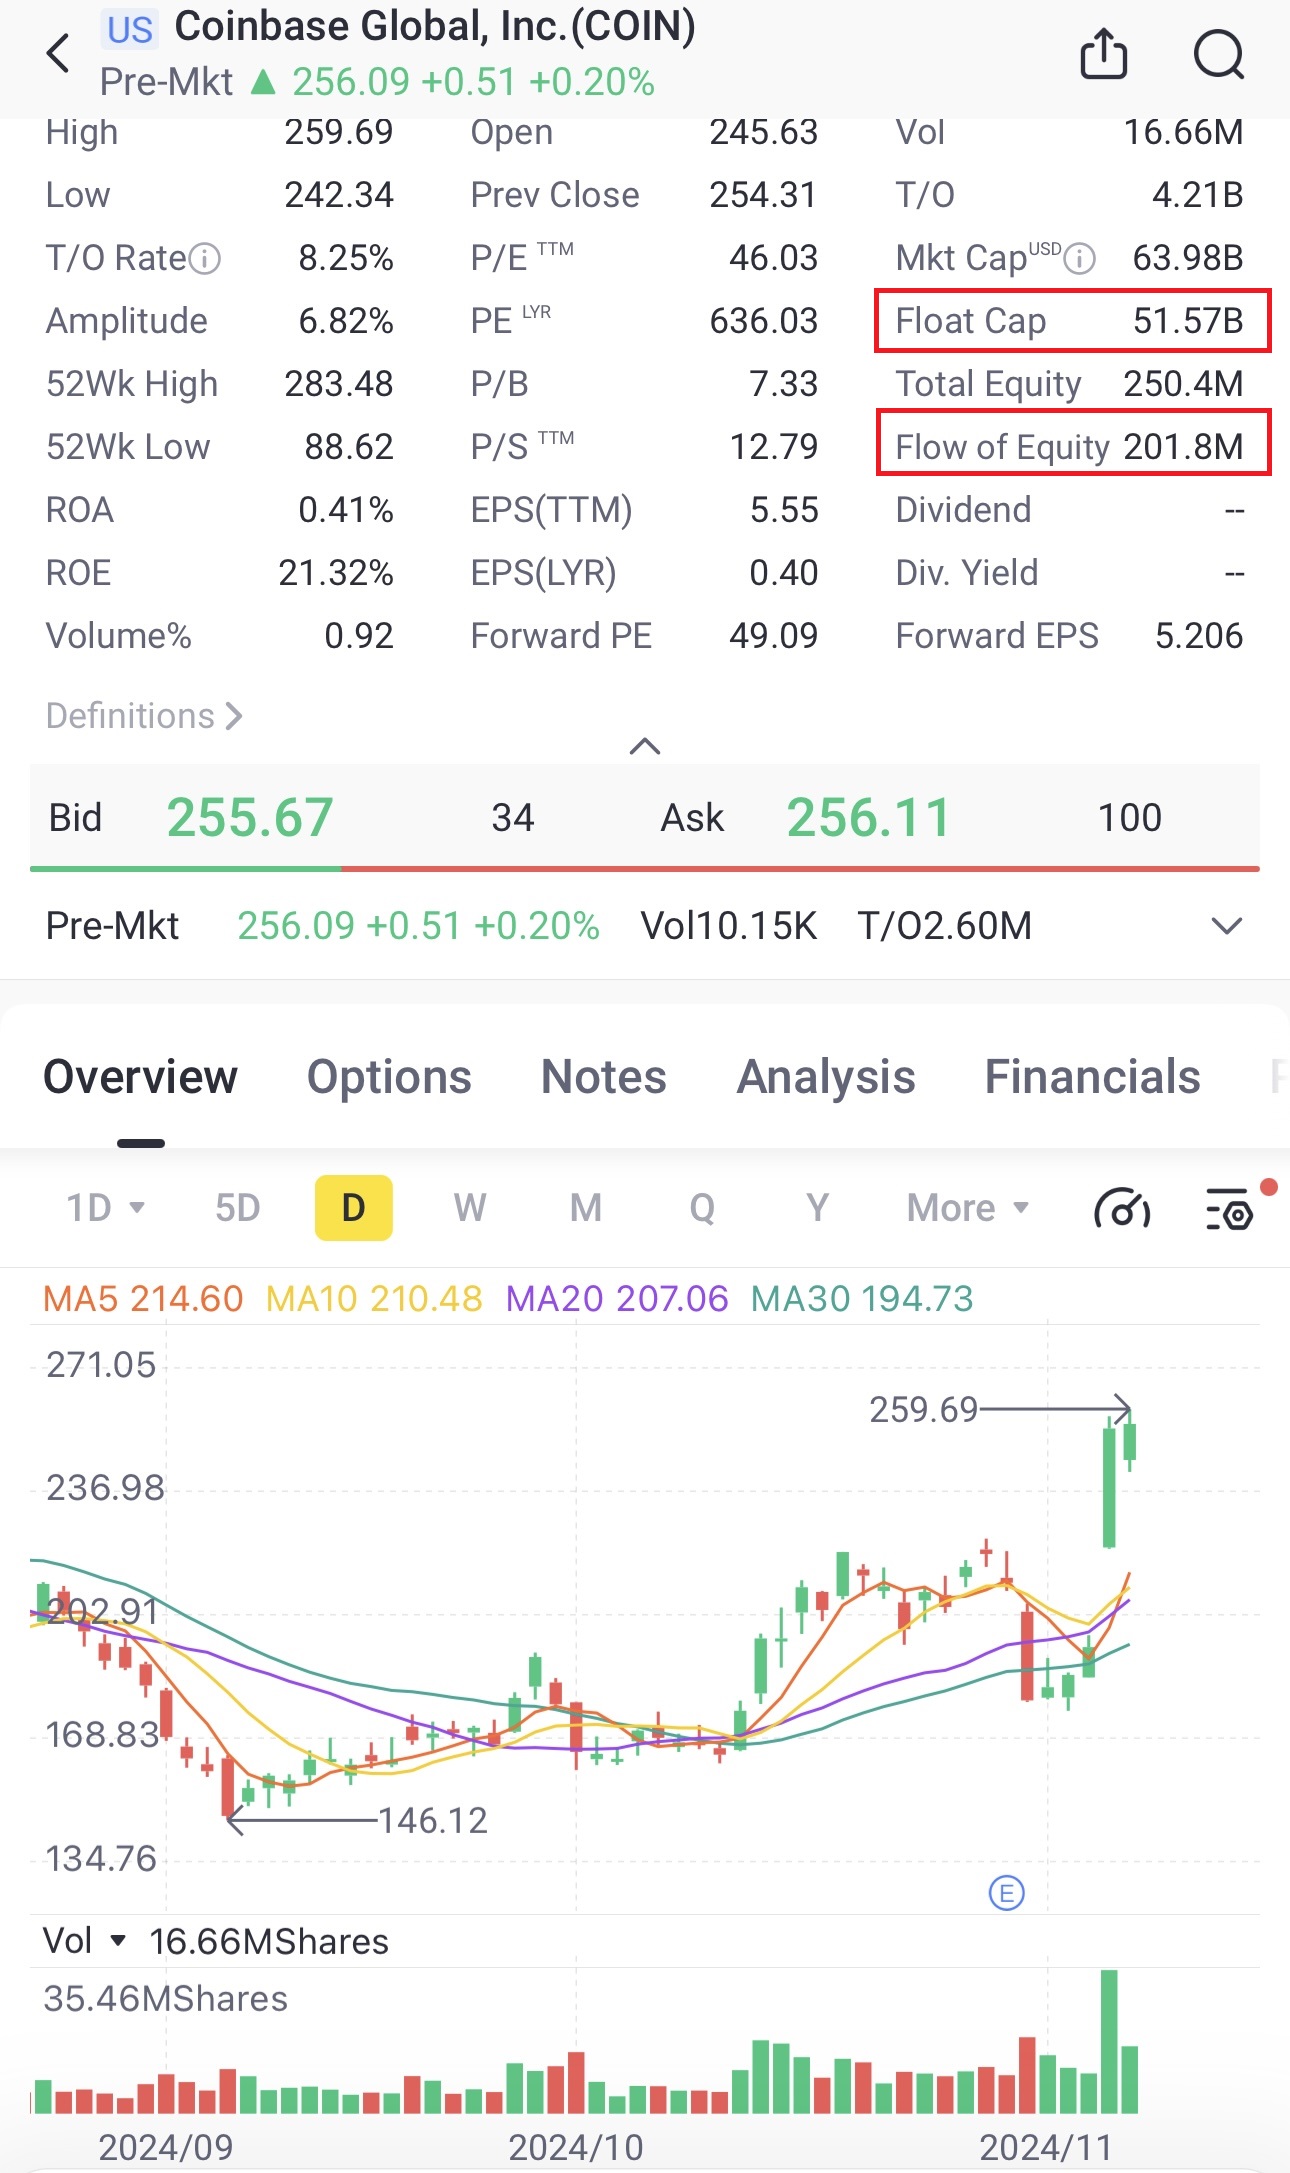Tap the bid price 255.67
Screen dimensions: 1290x2173
point(250,818)
